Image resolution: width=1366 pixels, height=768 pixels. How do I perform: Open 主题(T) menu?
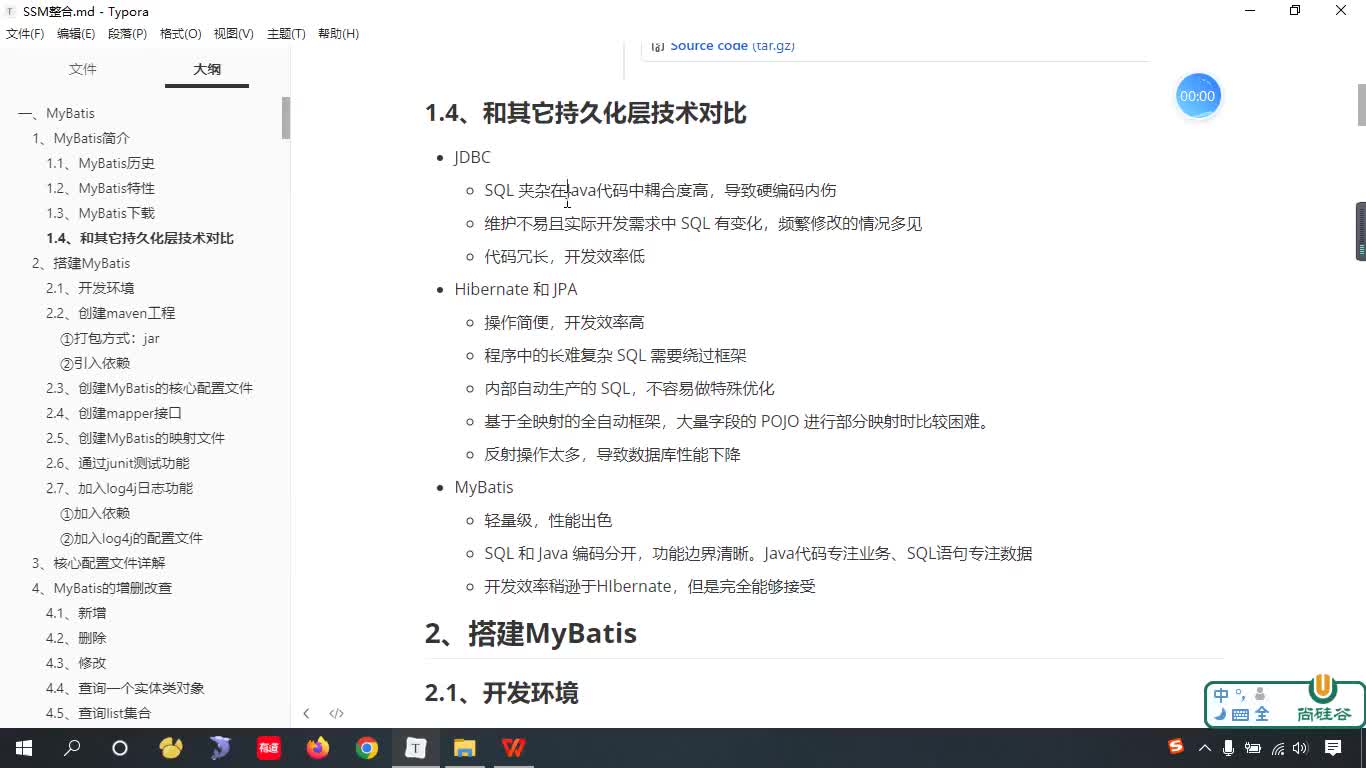click(286, 34)
